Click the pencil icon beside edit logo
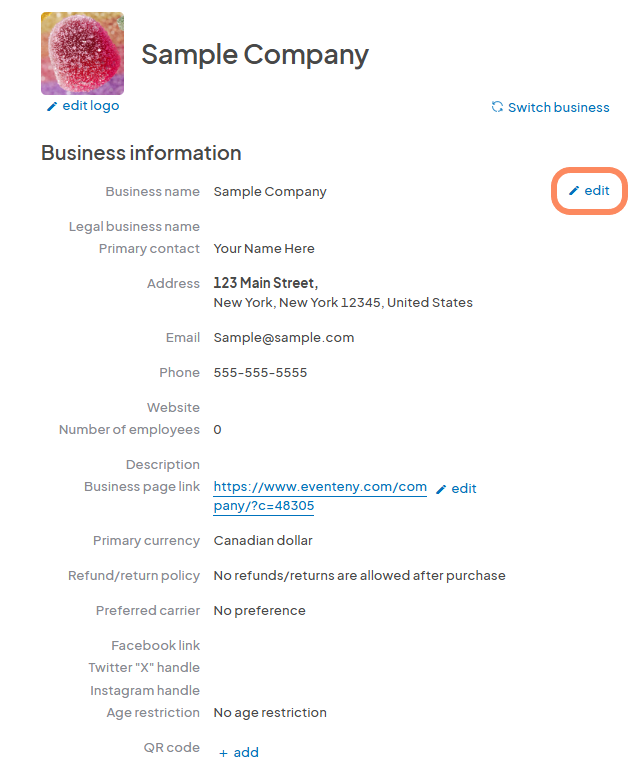This screenshot has width=628, height=773. 52,107
